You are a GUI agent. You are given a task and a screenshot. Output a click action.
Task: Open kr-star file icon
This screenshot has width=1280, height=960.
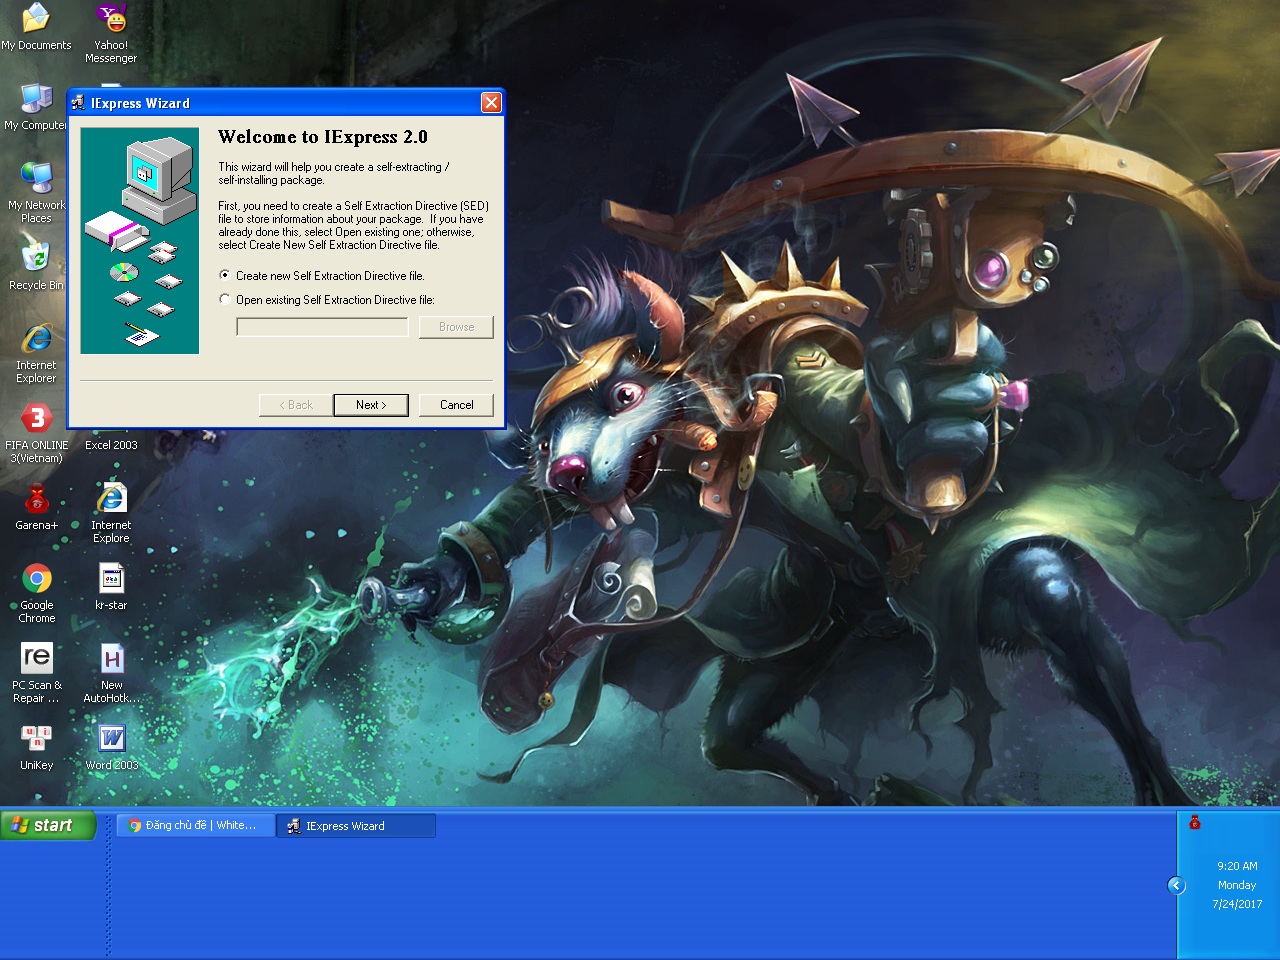pos(111,586)
